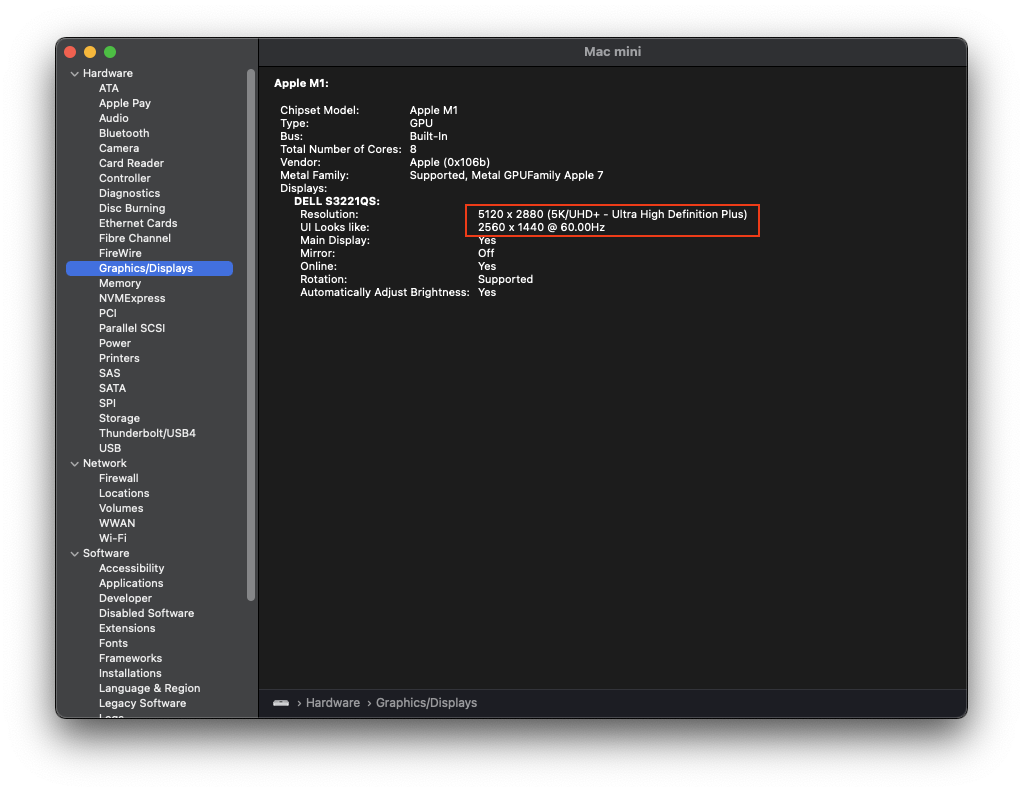This screenshot has width=1023, height=792.
Task: Select Firewall under Network
Action: [118, 477]
